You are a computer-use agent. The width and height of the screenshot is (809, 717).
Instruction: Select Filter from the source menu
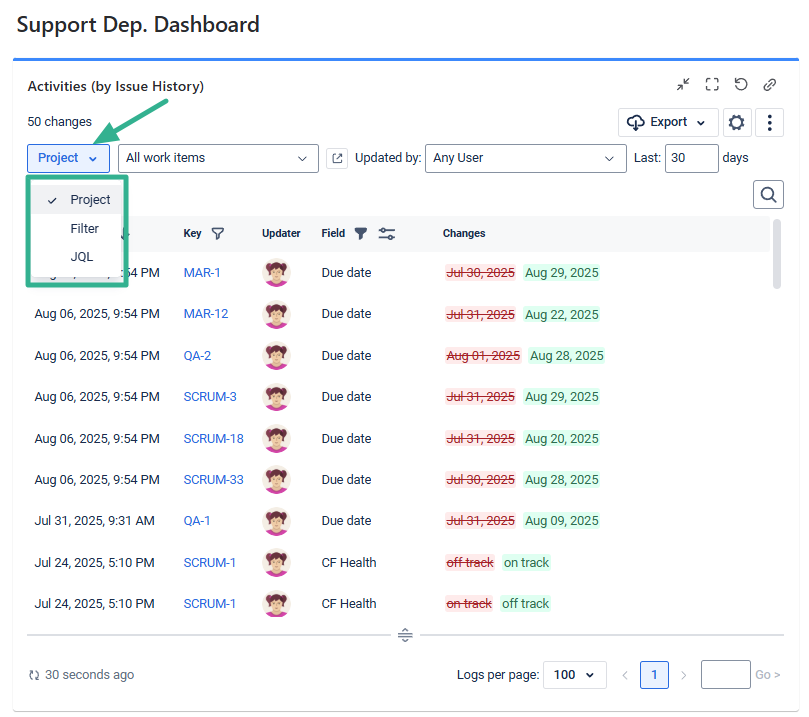pos(84,229)
